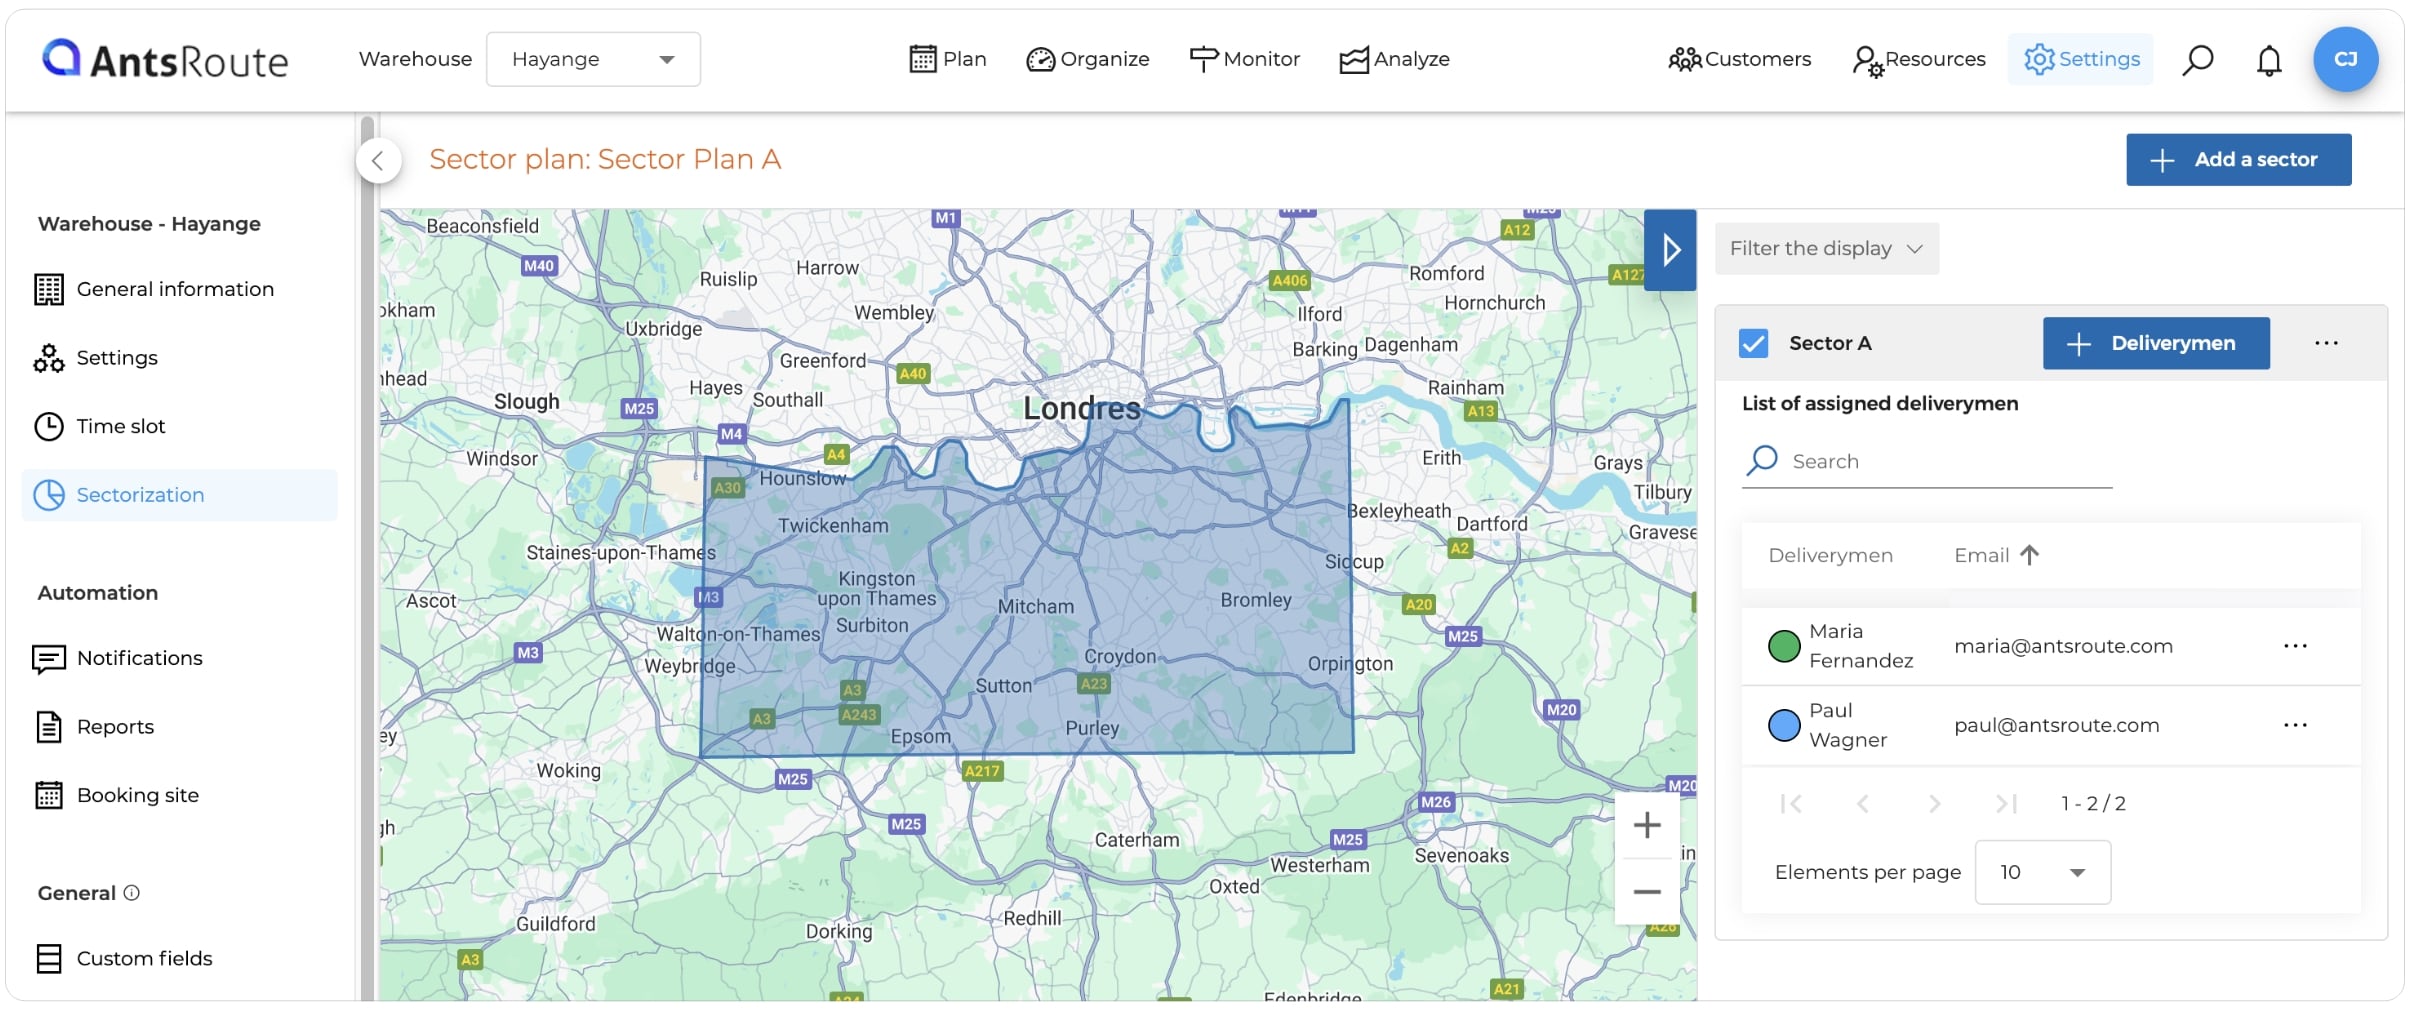Click Maria Fernandez green color dot
Image resolution: width=2410 pixels, height=1009 pixels.
click(x=1784, y=646)
